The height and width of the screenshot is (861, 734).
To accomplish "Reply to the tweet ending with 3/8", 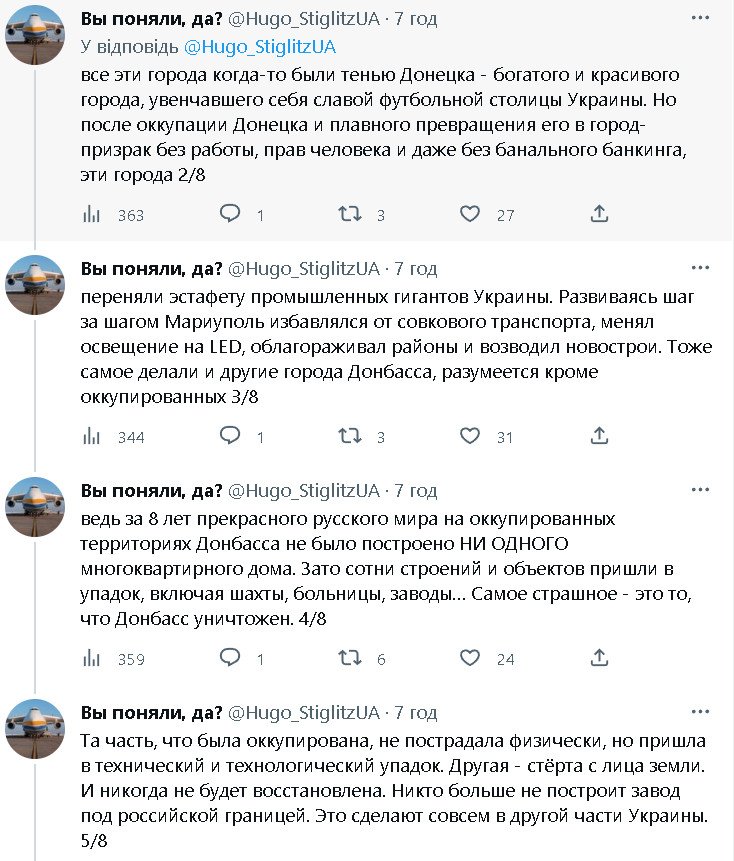I will pos(229,436).
